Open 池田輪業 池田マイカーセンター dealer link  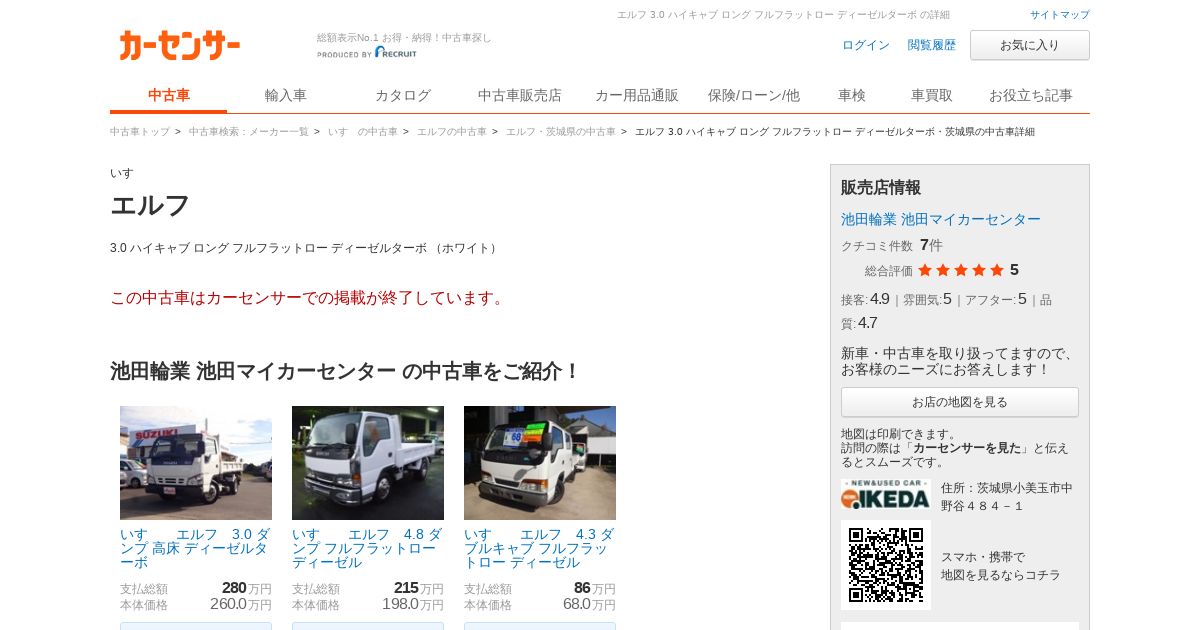pyautogui.click(x=941, y=219)
